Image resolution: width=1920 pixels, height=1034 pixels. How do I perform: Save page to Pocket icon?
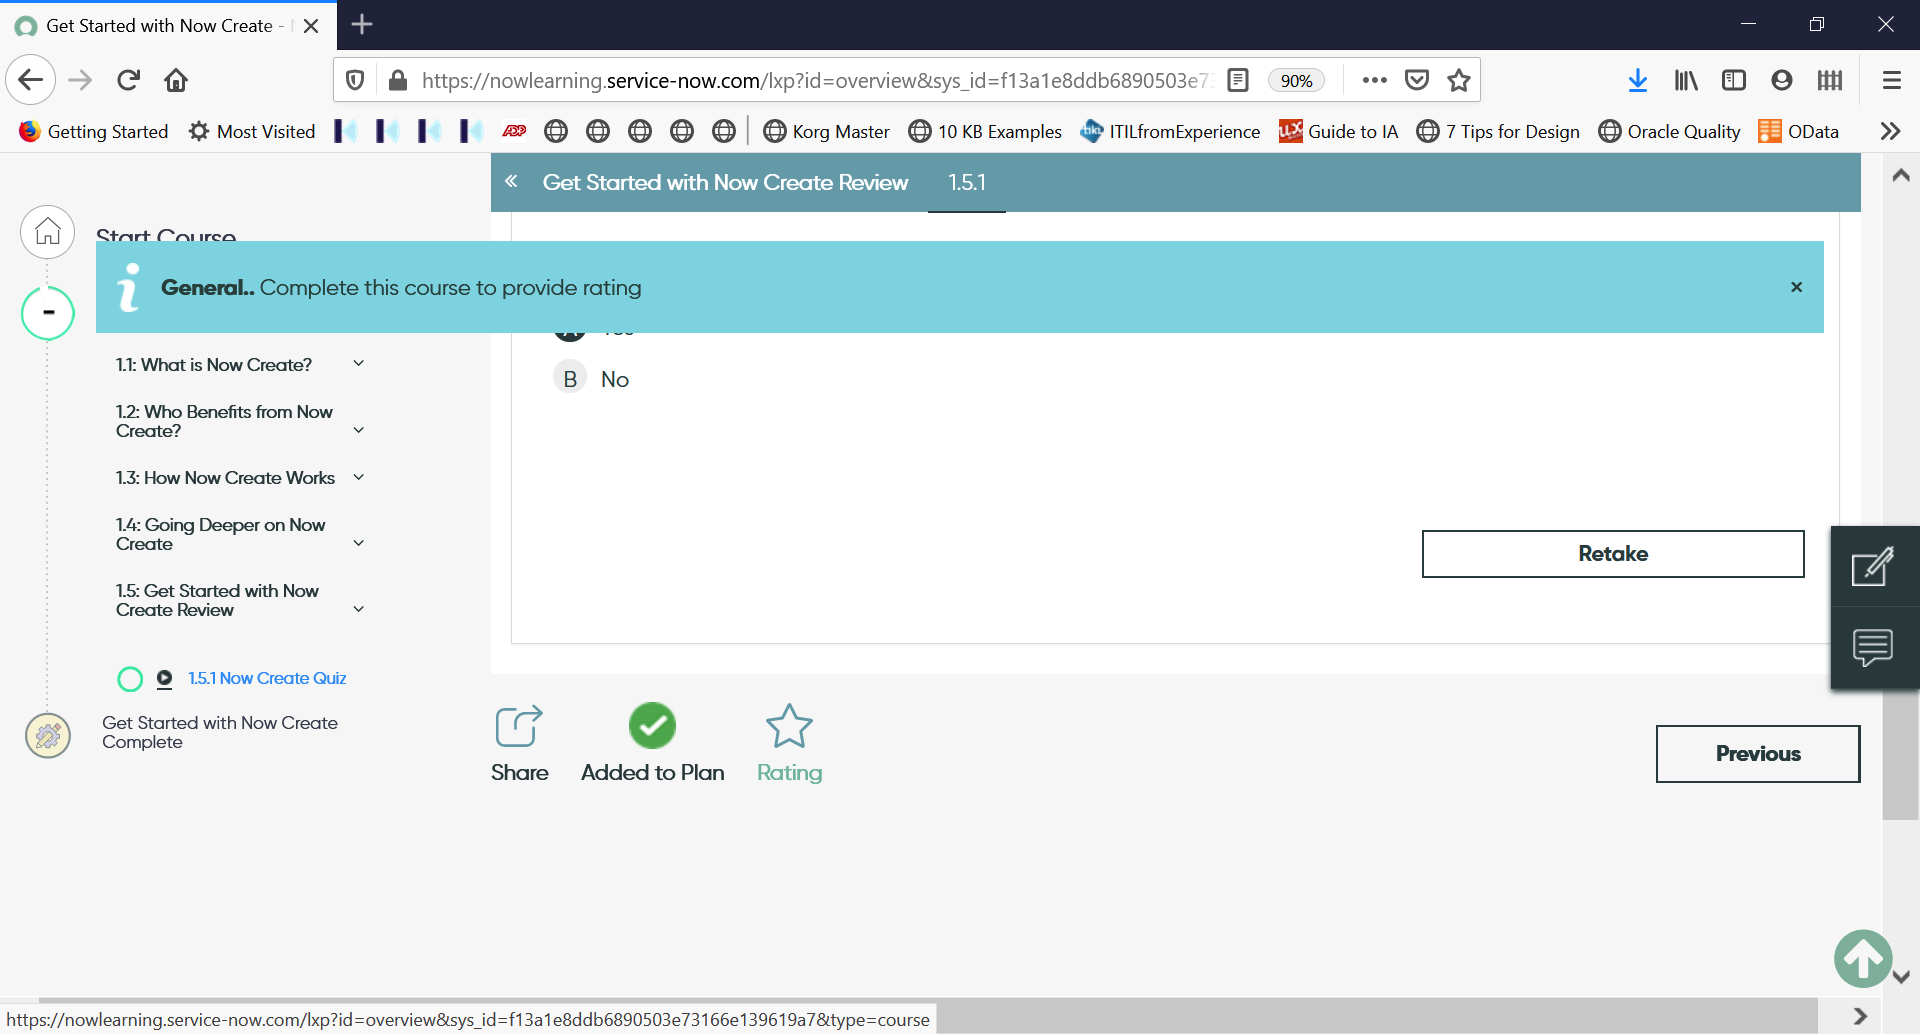[1417, 80]
